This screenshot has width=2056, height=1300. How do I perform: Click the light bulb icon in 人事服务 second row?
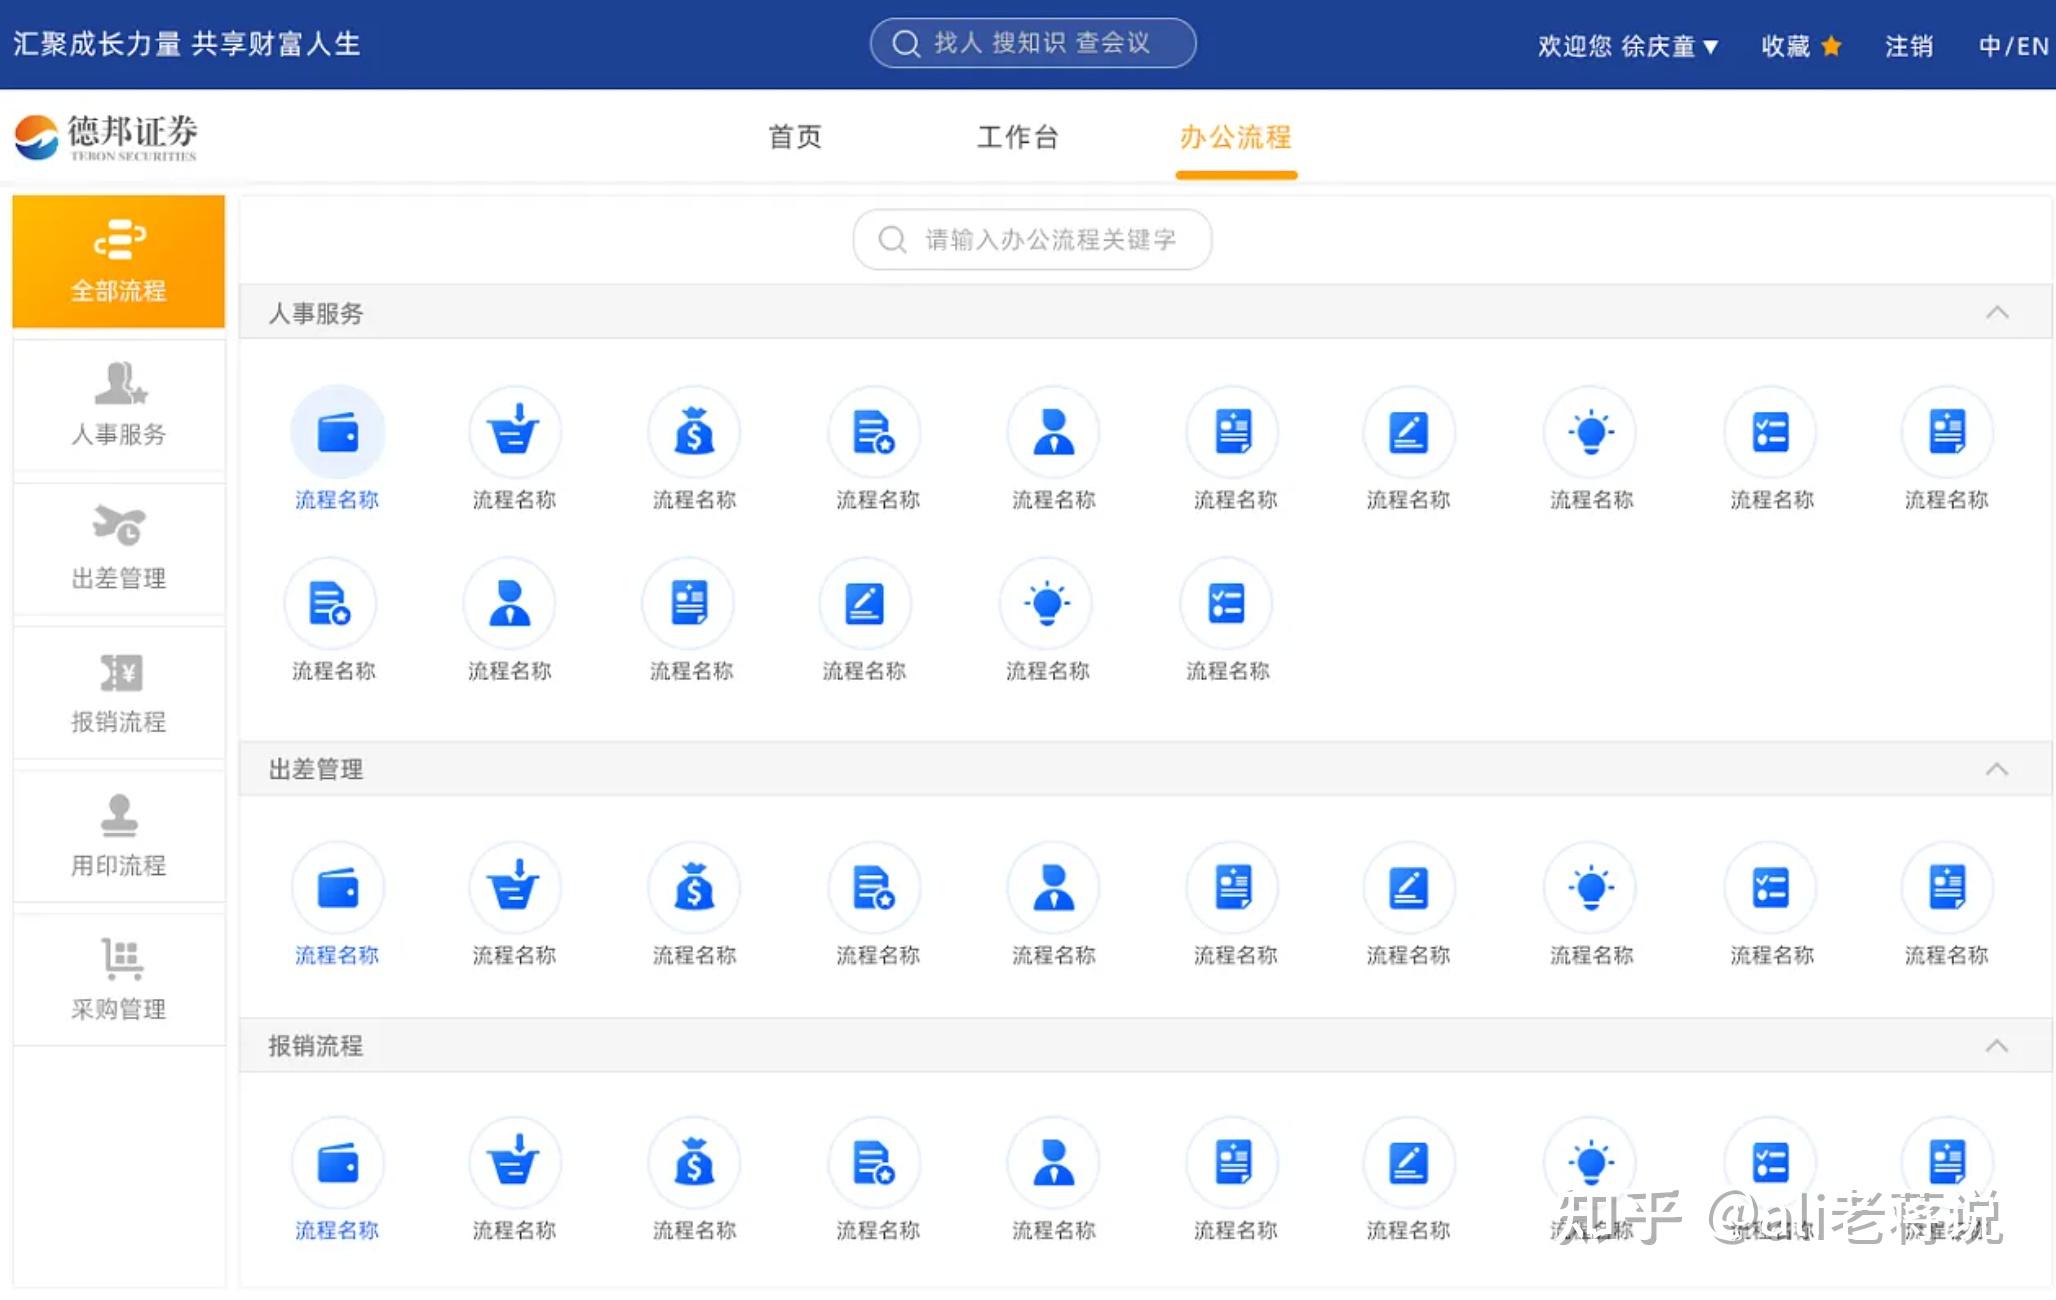tap(1047, 604)
